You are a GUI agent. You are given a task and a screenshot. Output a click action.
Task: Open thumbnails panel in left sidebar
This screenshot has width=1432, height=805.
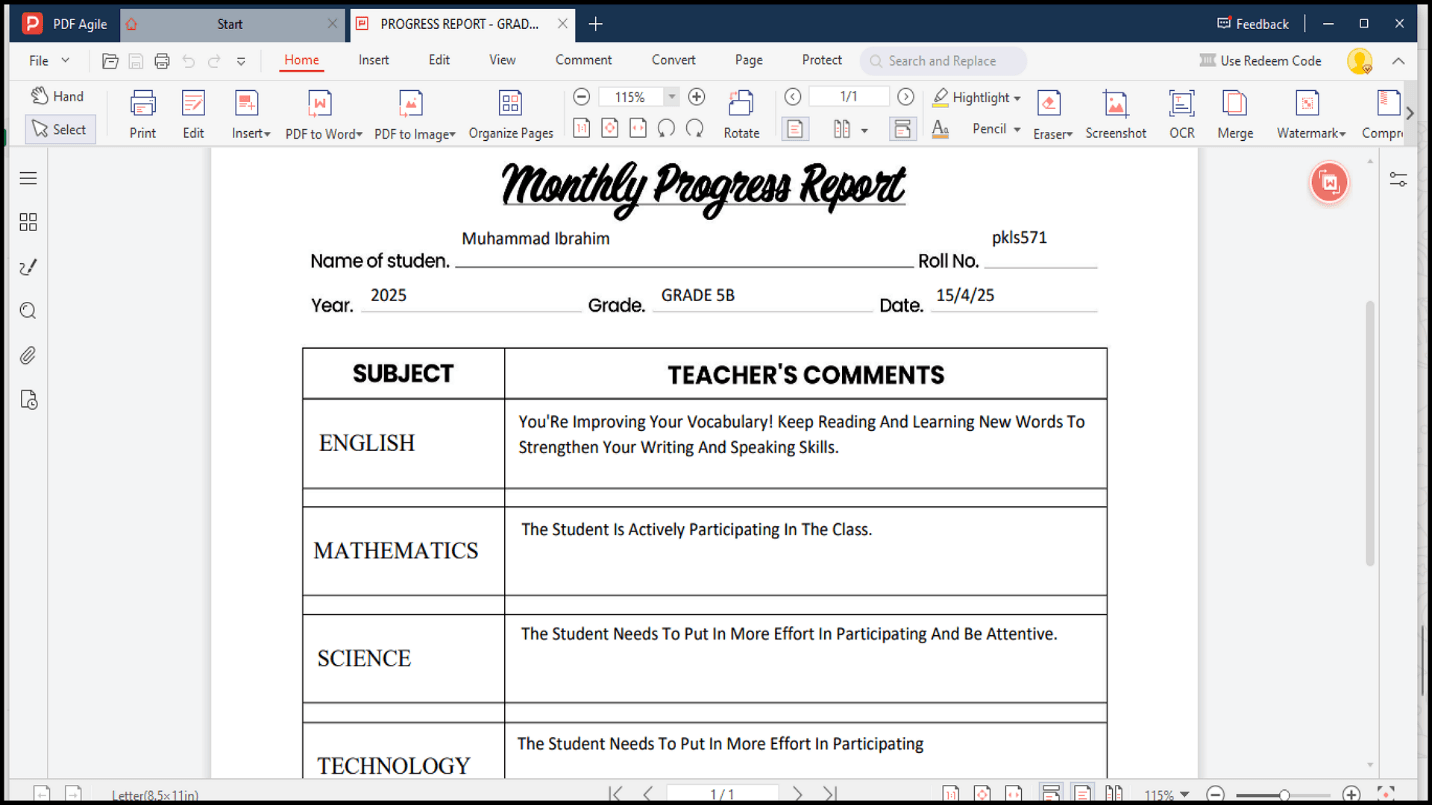(x=28, y=222)
